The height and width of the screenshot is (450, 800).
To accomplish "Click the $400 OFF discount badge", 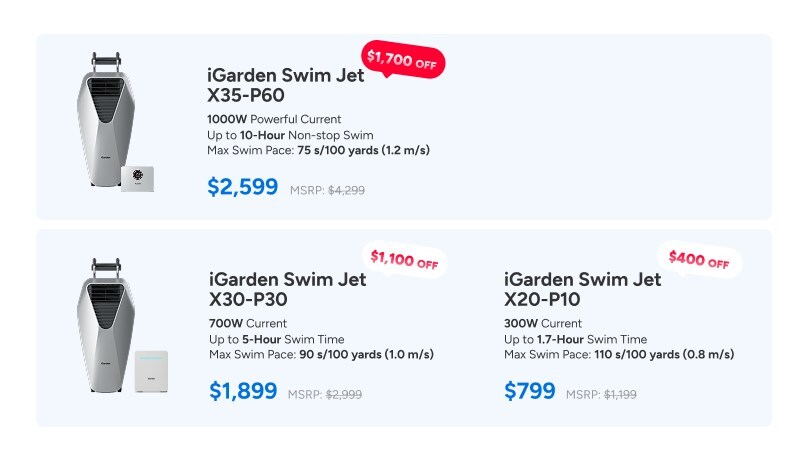I will coord(698,261).
